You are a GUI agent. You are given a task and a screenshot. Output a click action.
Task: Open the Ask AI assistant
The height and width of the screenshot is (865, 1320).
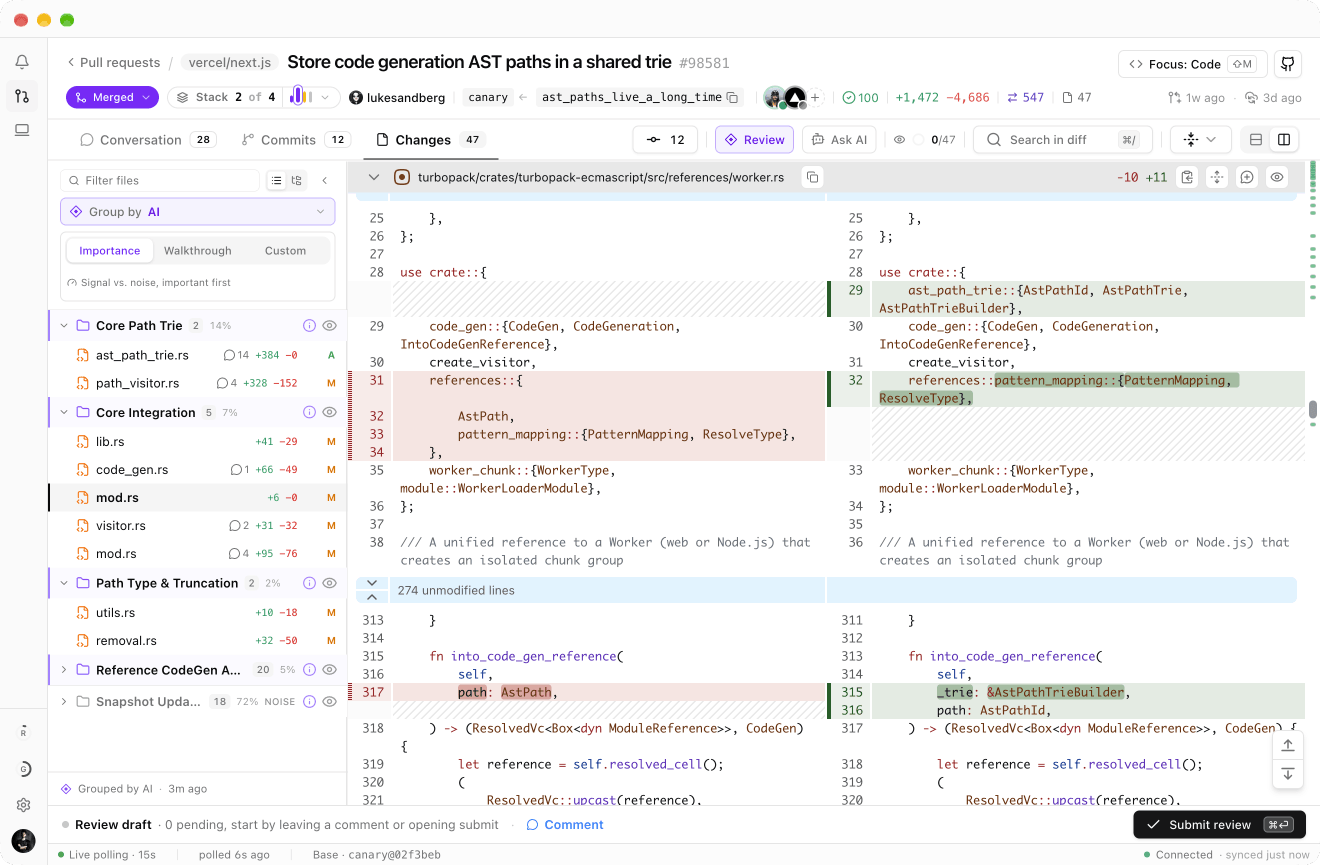pos(839,140)
